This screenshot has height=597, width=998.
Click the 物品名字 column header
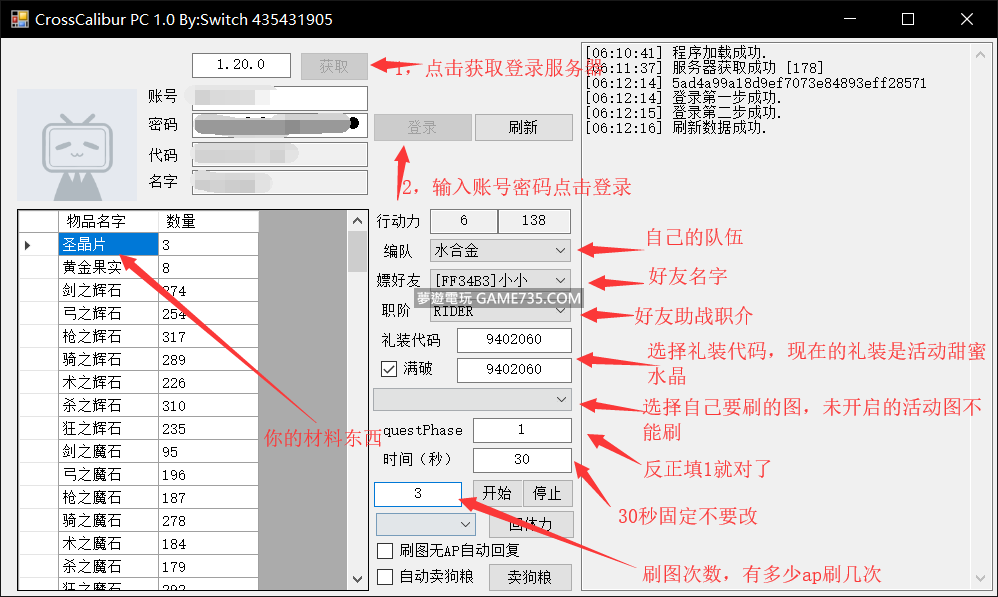(x=108, y=221)
